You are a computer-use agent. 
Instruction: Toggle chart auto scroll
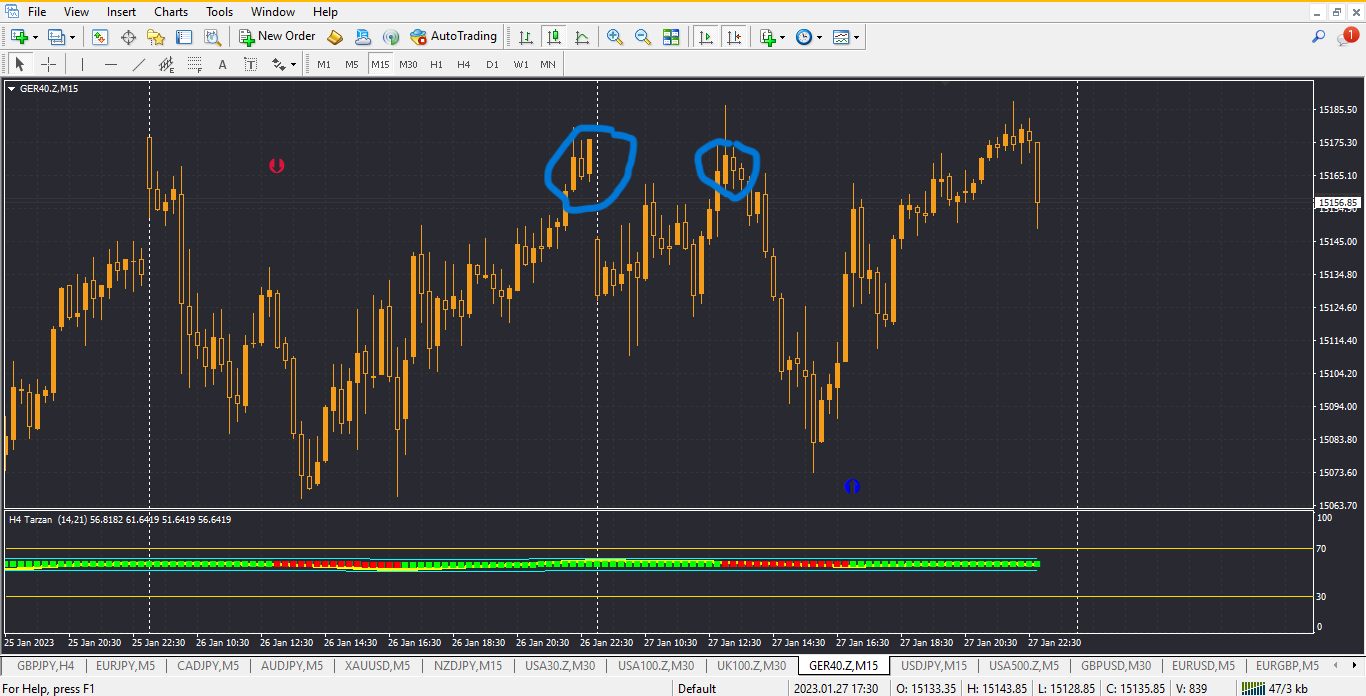click(x=706, y=37)
